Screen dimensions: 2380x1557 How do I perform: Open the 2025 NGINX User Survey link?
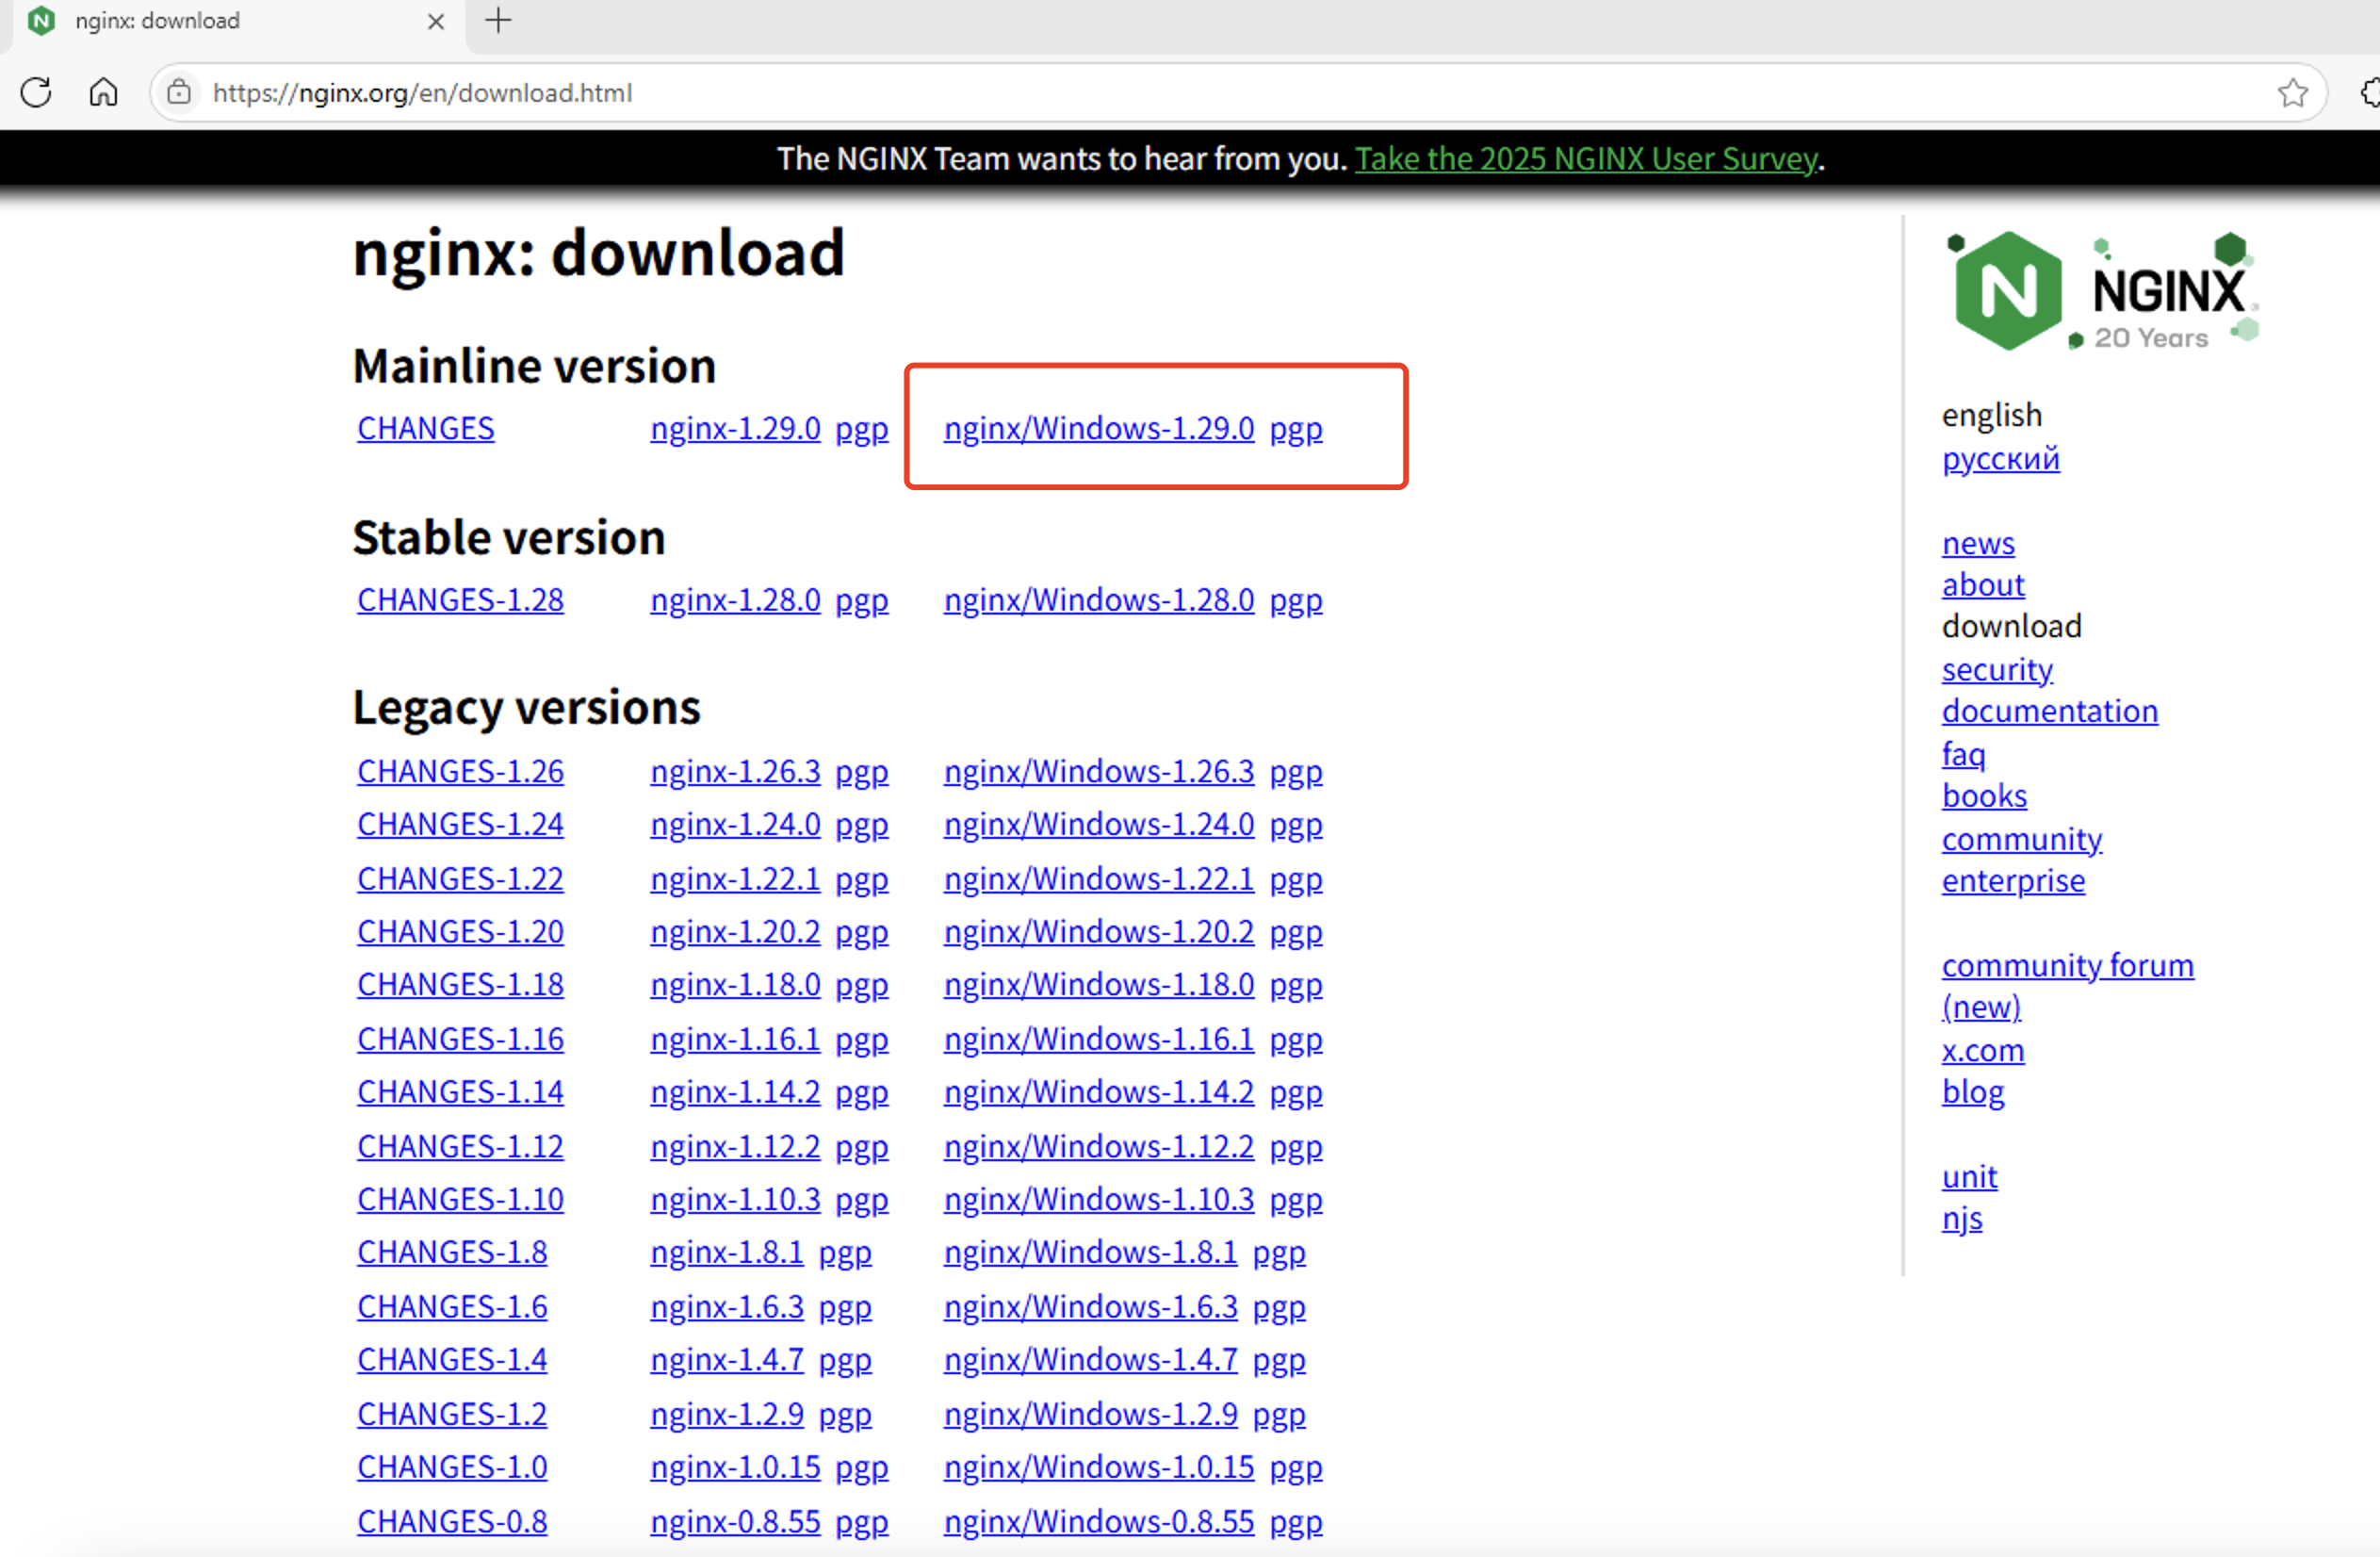[x=1586, y=159]
